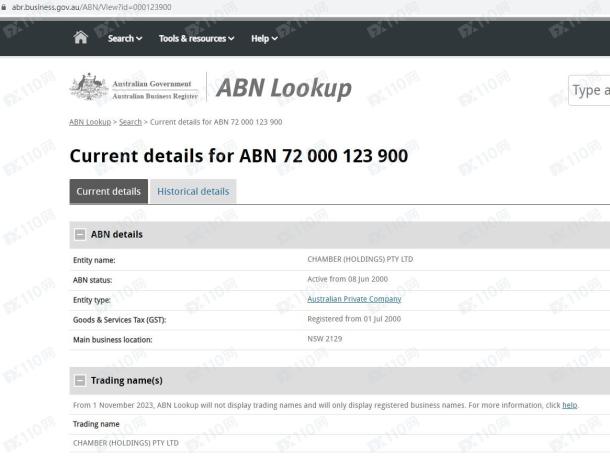Select the Current details tab
The width and height of the screenshot is (610, 457).
pos(109,191)
